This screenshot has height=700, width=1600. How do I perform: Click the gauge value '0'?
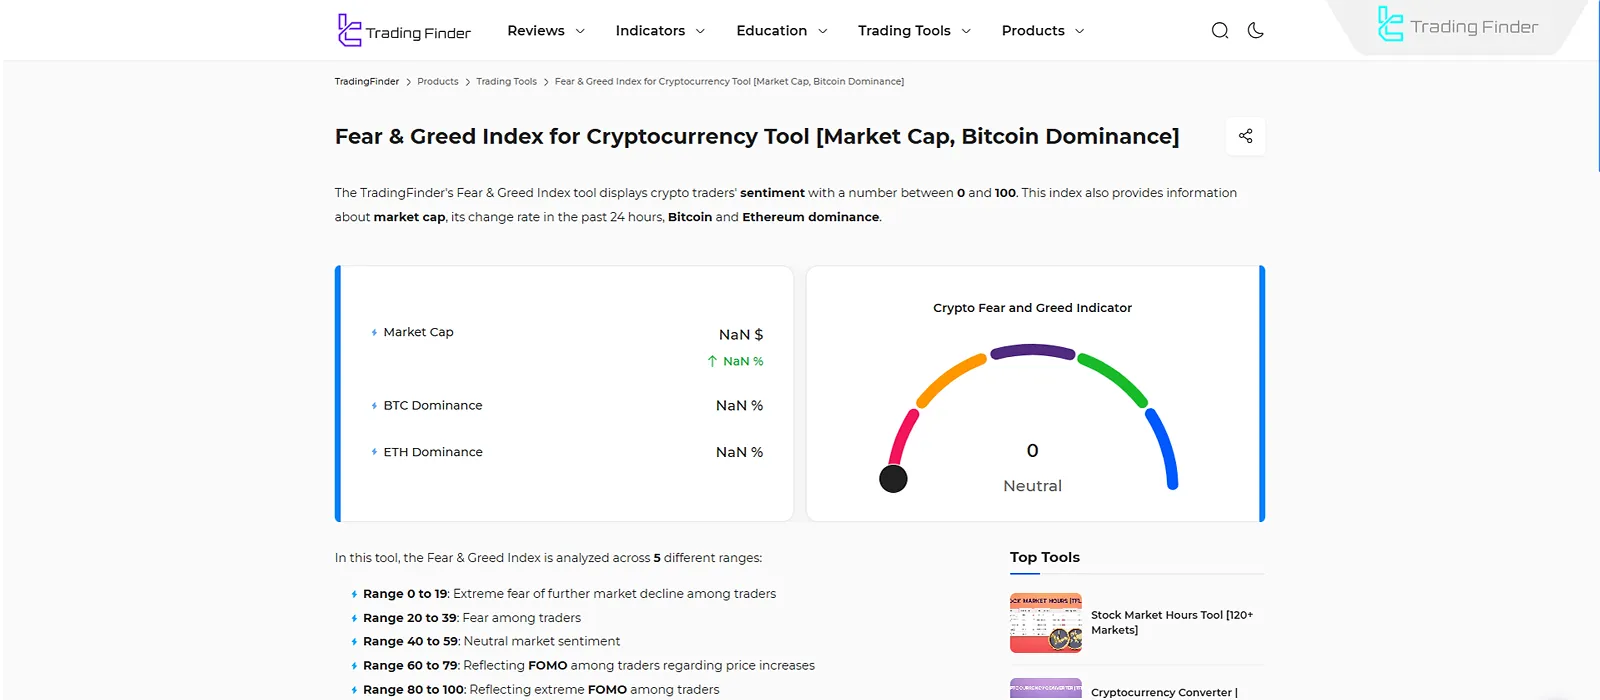(x=1033, y=451)
